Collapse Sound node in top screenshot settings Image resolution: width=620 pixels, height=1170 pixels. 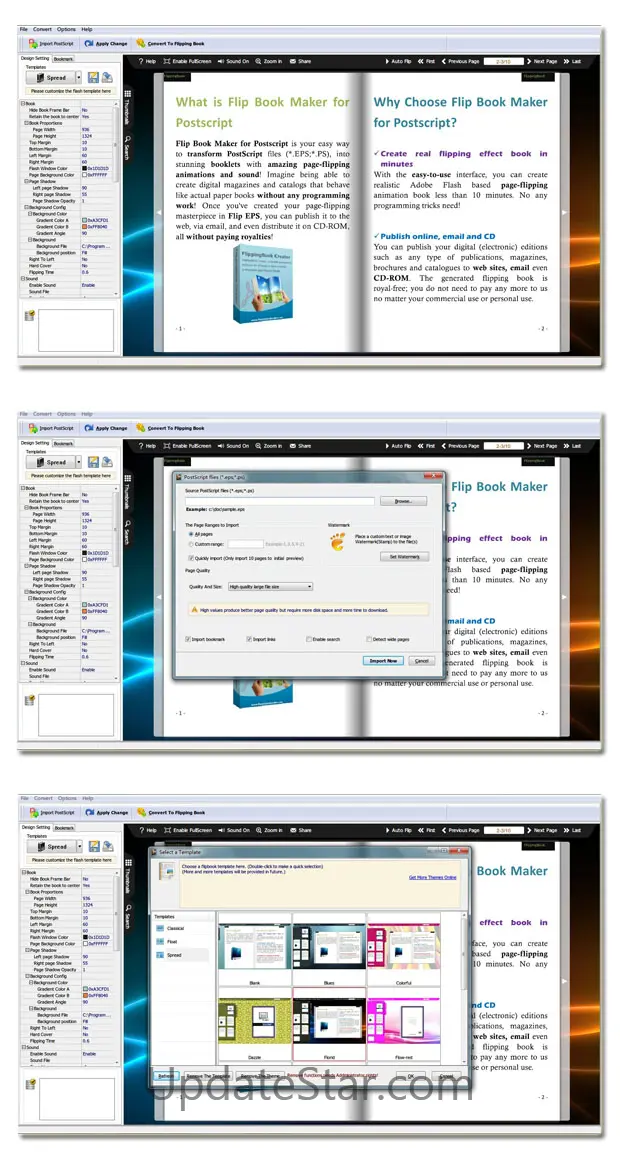pos(23,278)
